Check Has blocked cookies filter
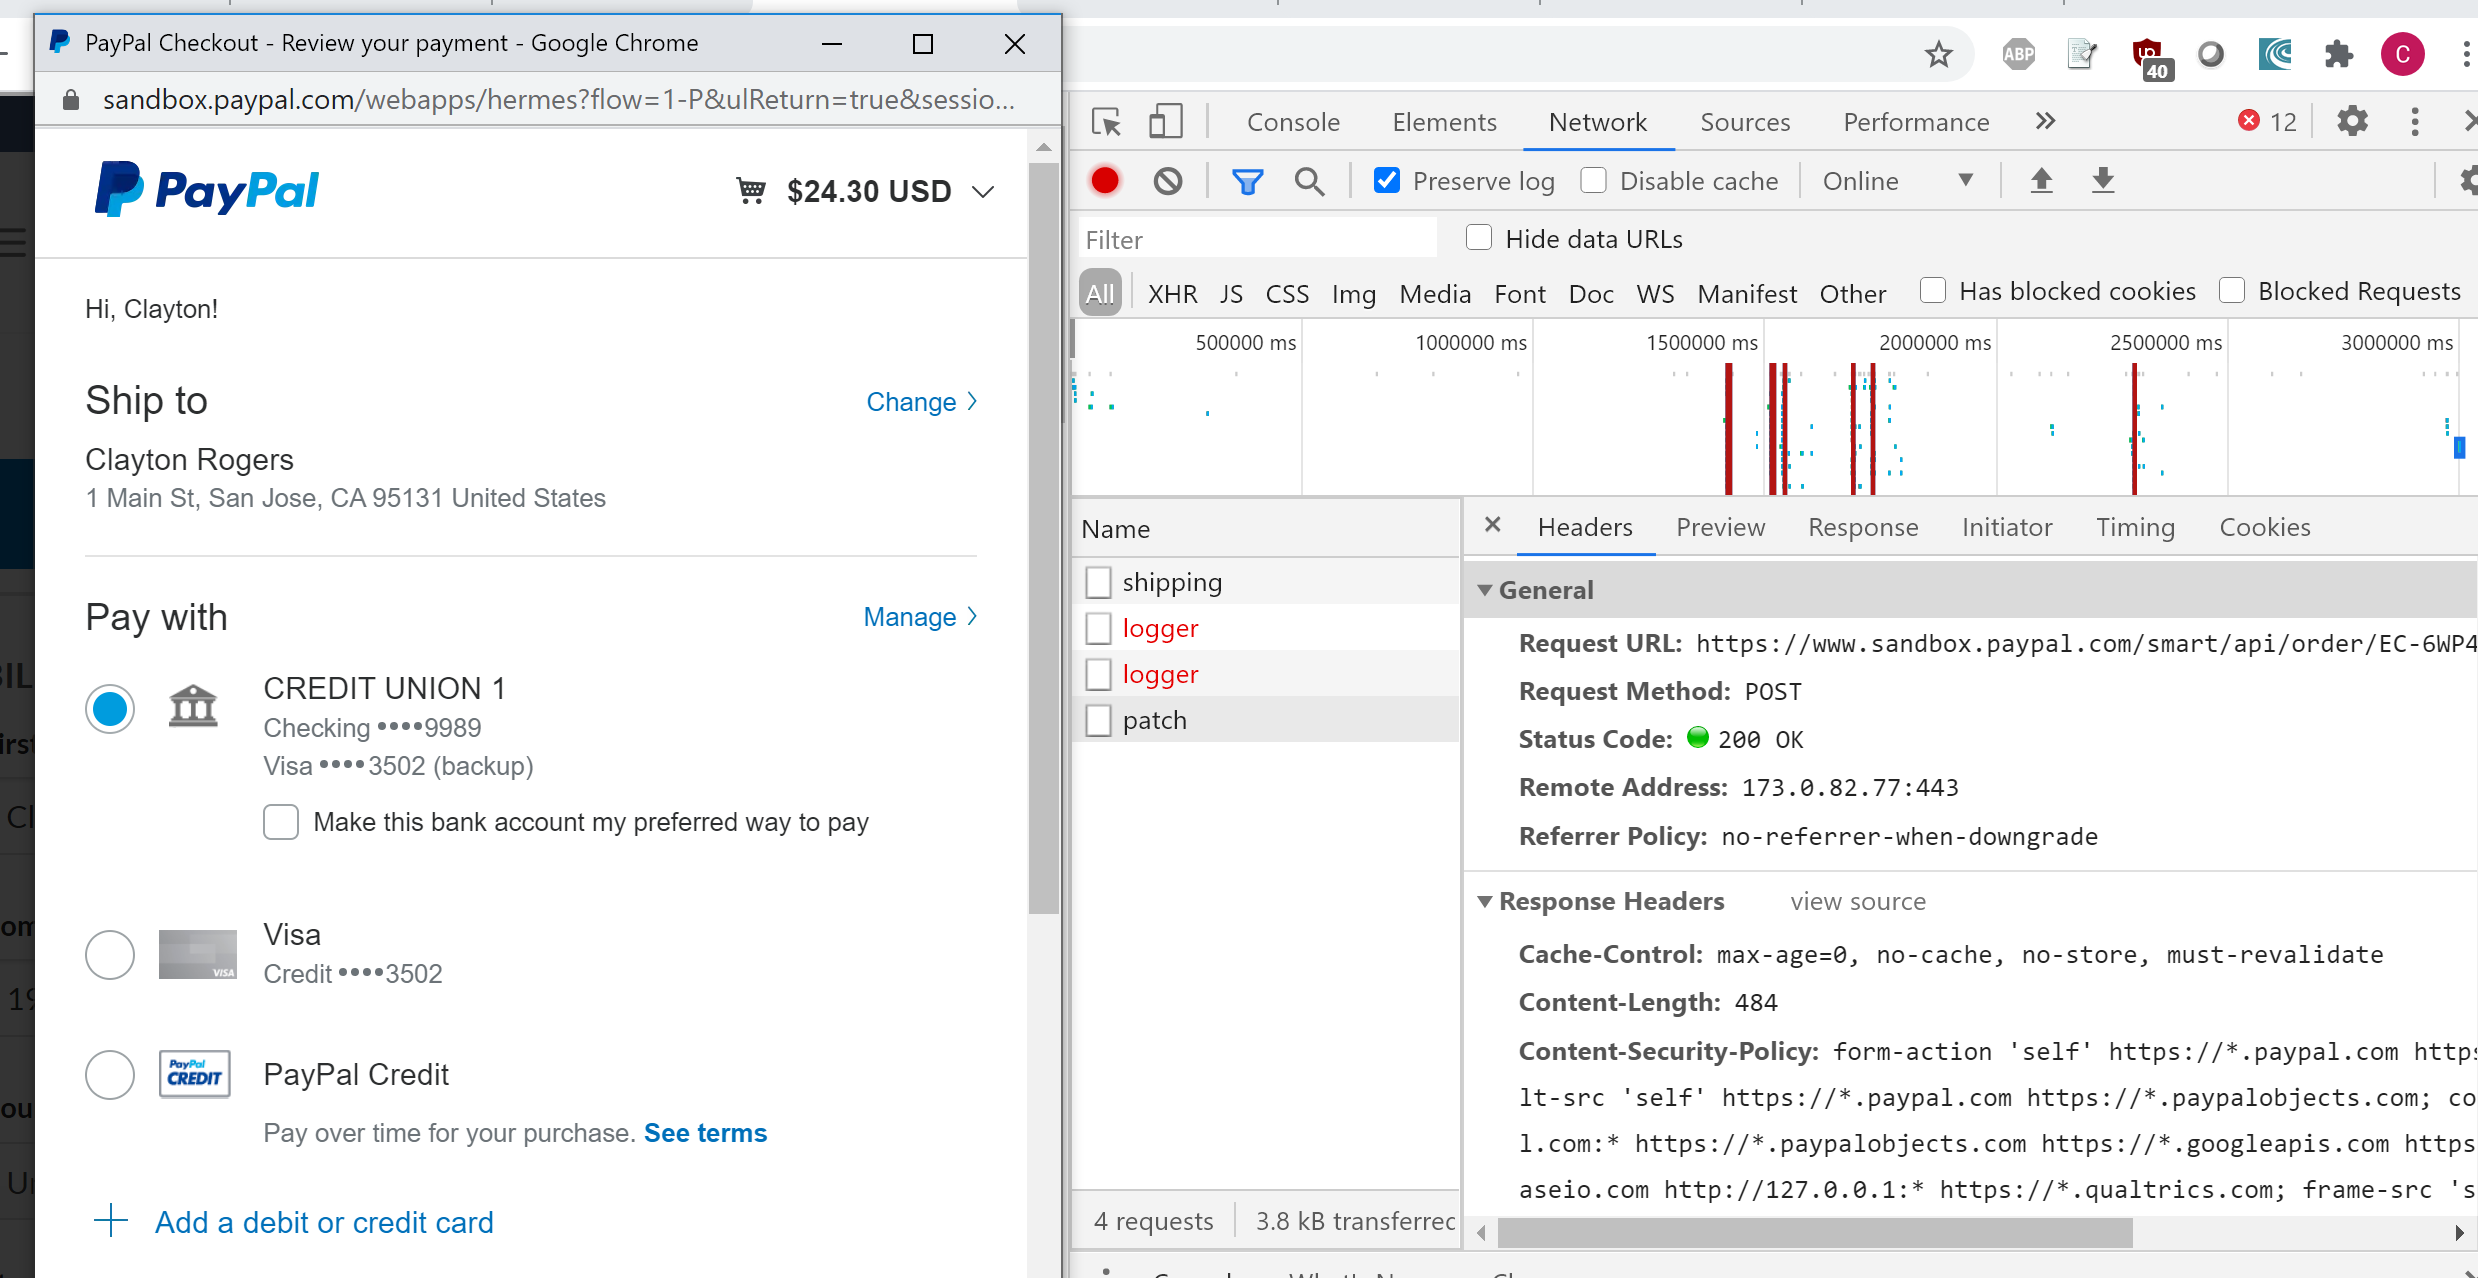This screenshot has width=2478, height=1278. (x=1933, y=291)
